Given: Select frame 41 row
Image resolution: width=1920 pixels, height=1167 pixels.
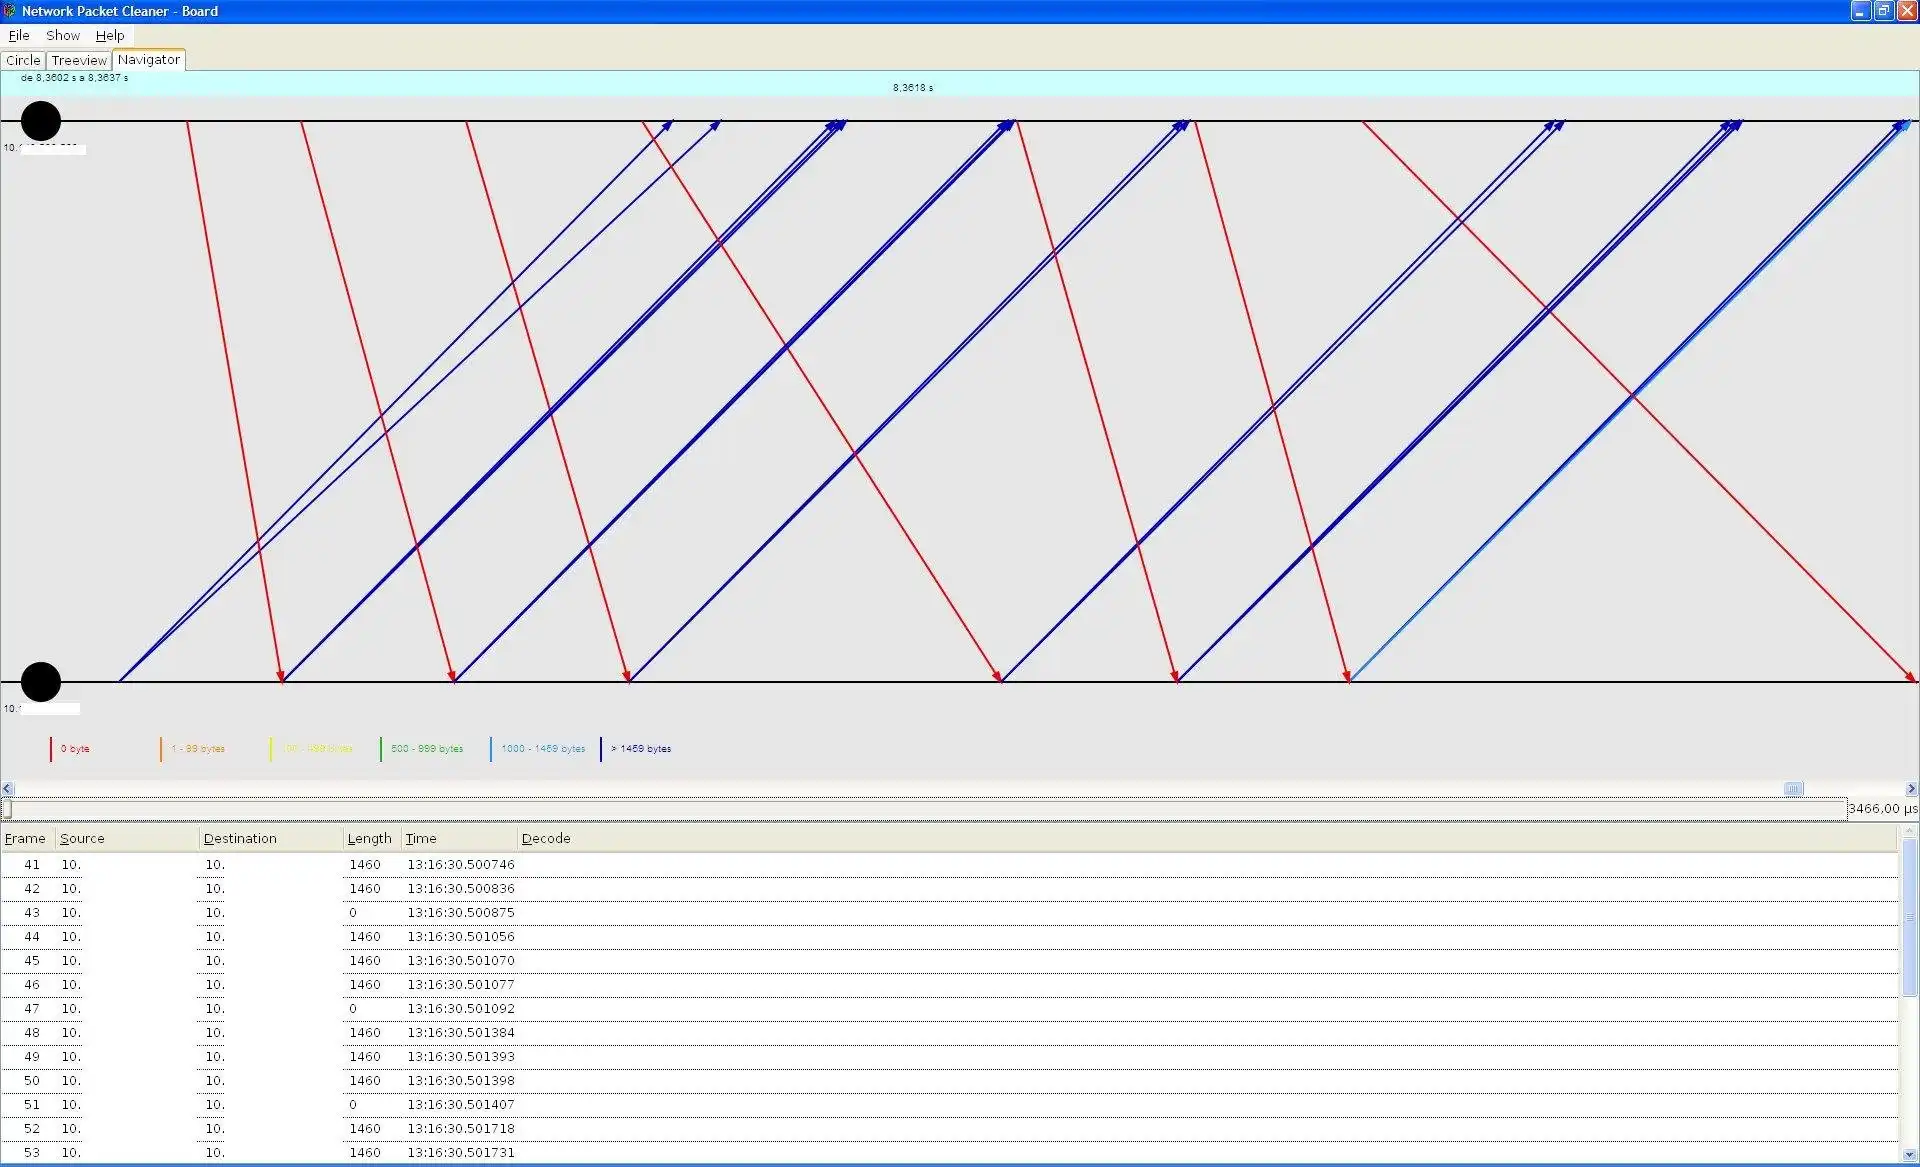Looking at the screenshot, I should 949,865.
